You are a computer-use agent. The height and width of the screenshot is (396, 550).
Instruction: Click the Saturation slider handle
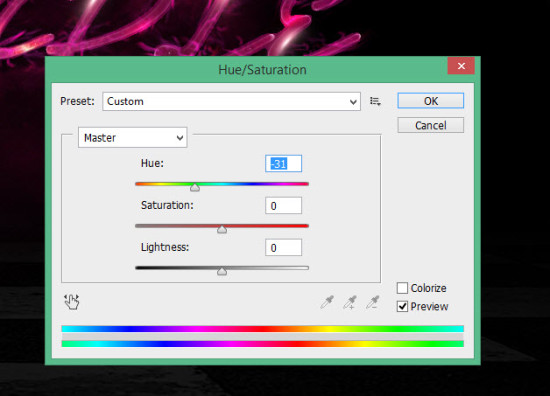[x=222, y=230]
